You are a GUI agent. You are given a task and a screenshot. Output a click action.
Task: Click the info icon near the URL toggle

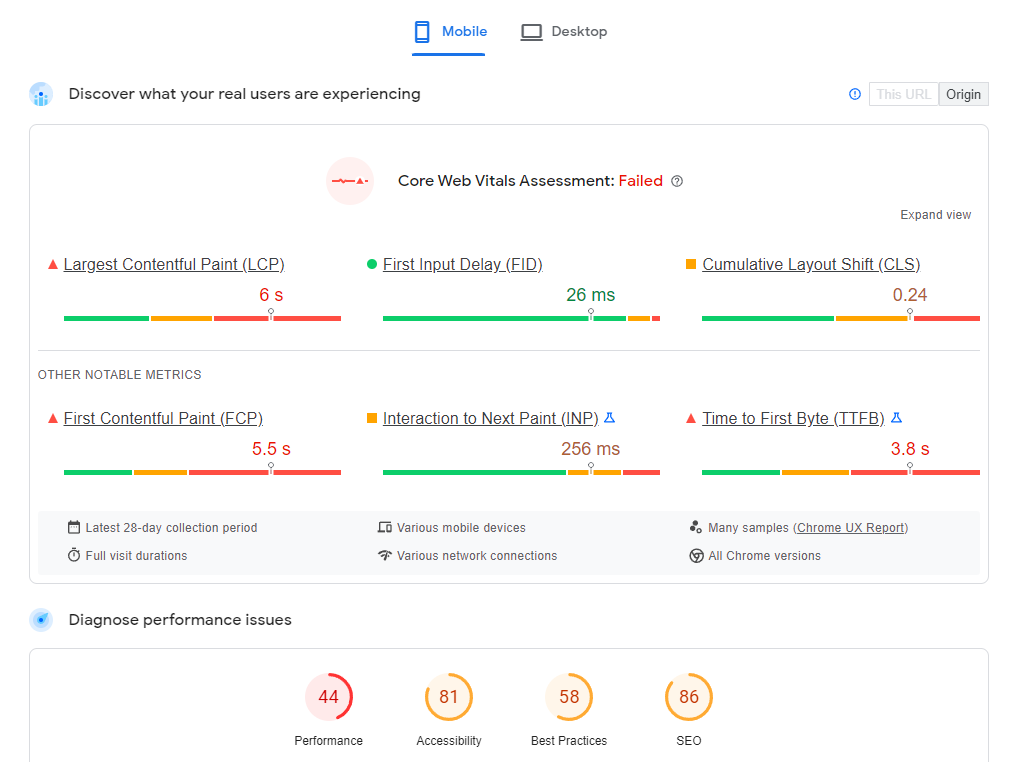click(x=854, y=94)
